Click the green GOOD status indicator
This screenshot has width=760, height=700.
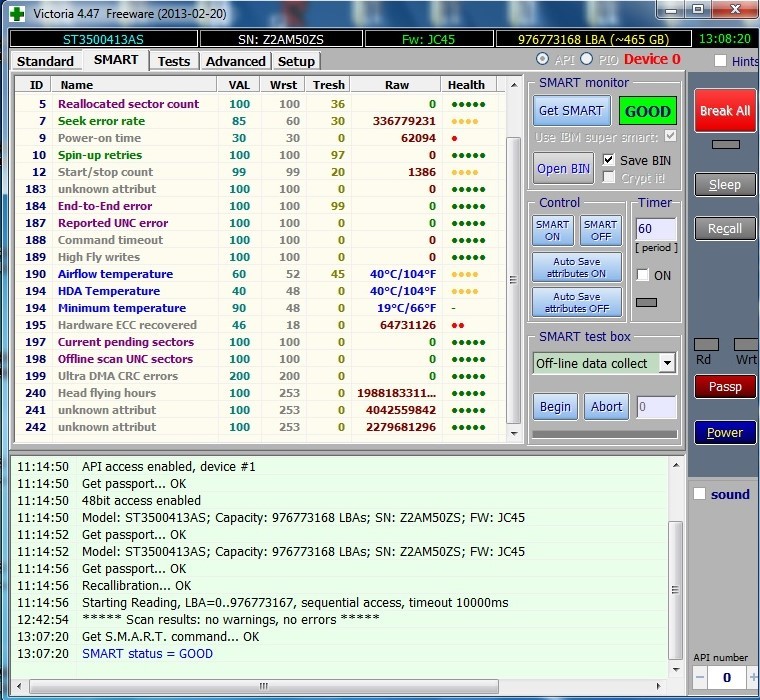click(x=648, y=111)
